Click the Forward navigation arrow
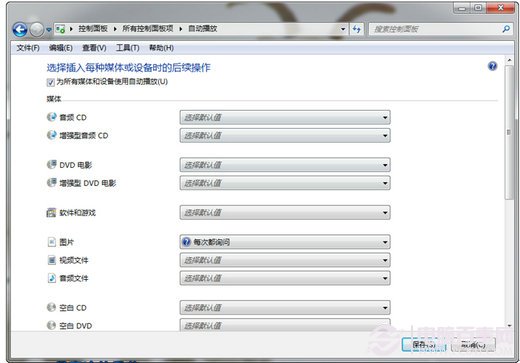Screen dimensions: 520x363 (x=37, y=30)
